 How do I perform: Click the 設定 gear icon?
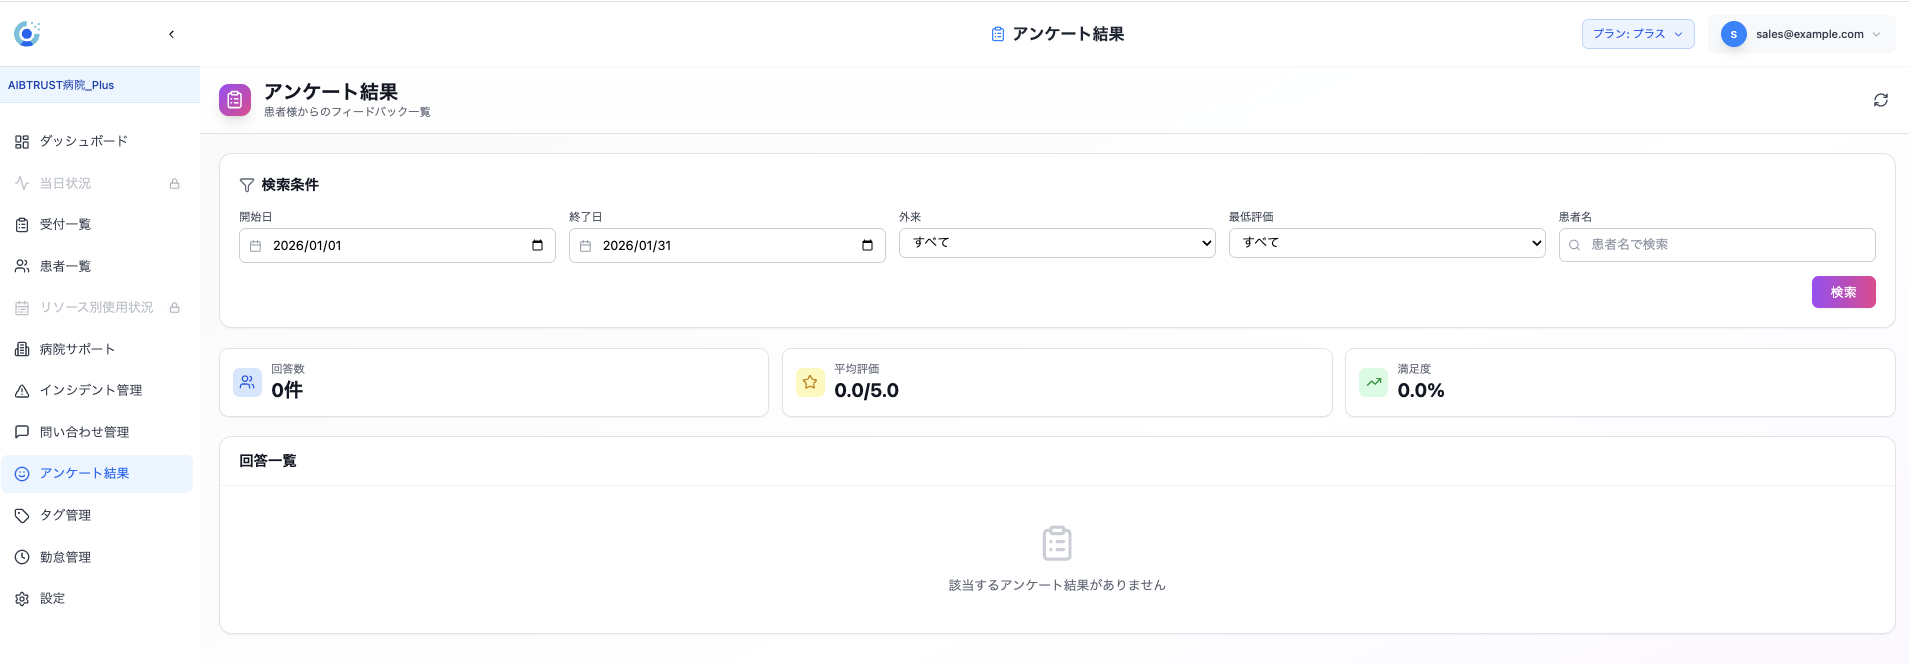click(x=22, y=599)
